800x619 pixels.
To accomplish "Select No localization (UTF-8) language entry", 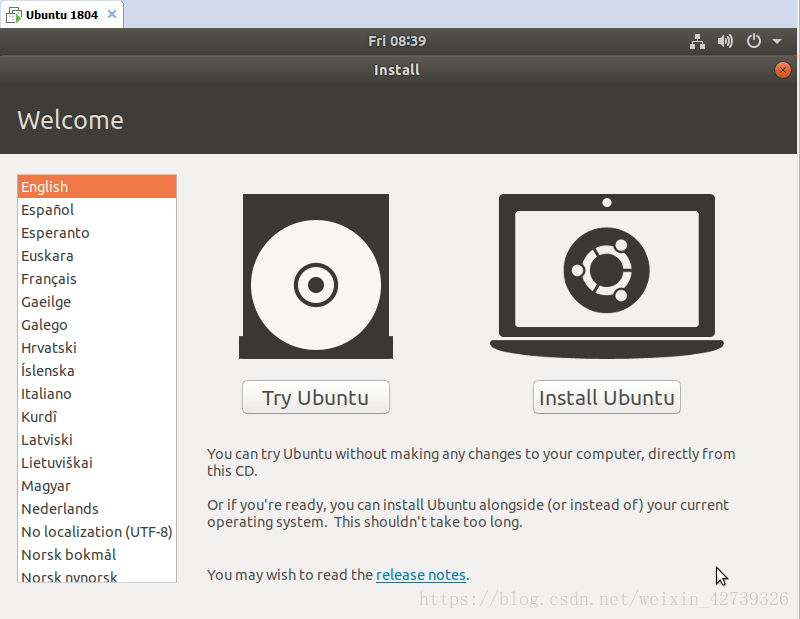I will (x=97, y=532).
